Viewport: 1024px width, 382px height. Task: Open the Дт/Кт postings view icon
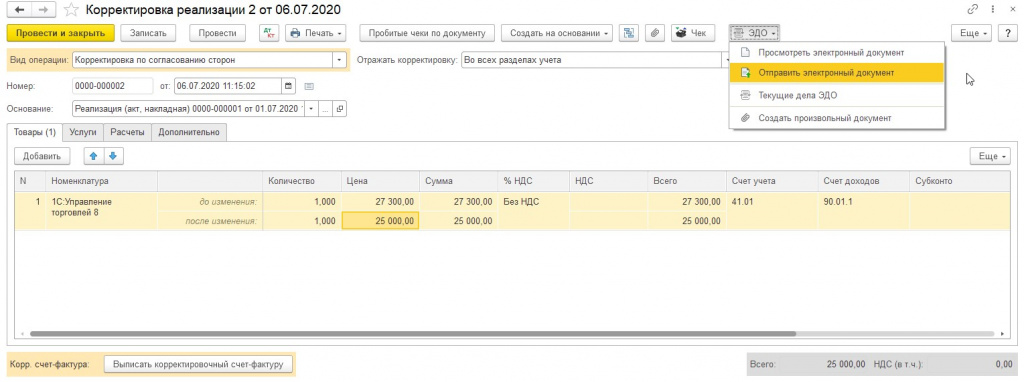269,33
